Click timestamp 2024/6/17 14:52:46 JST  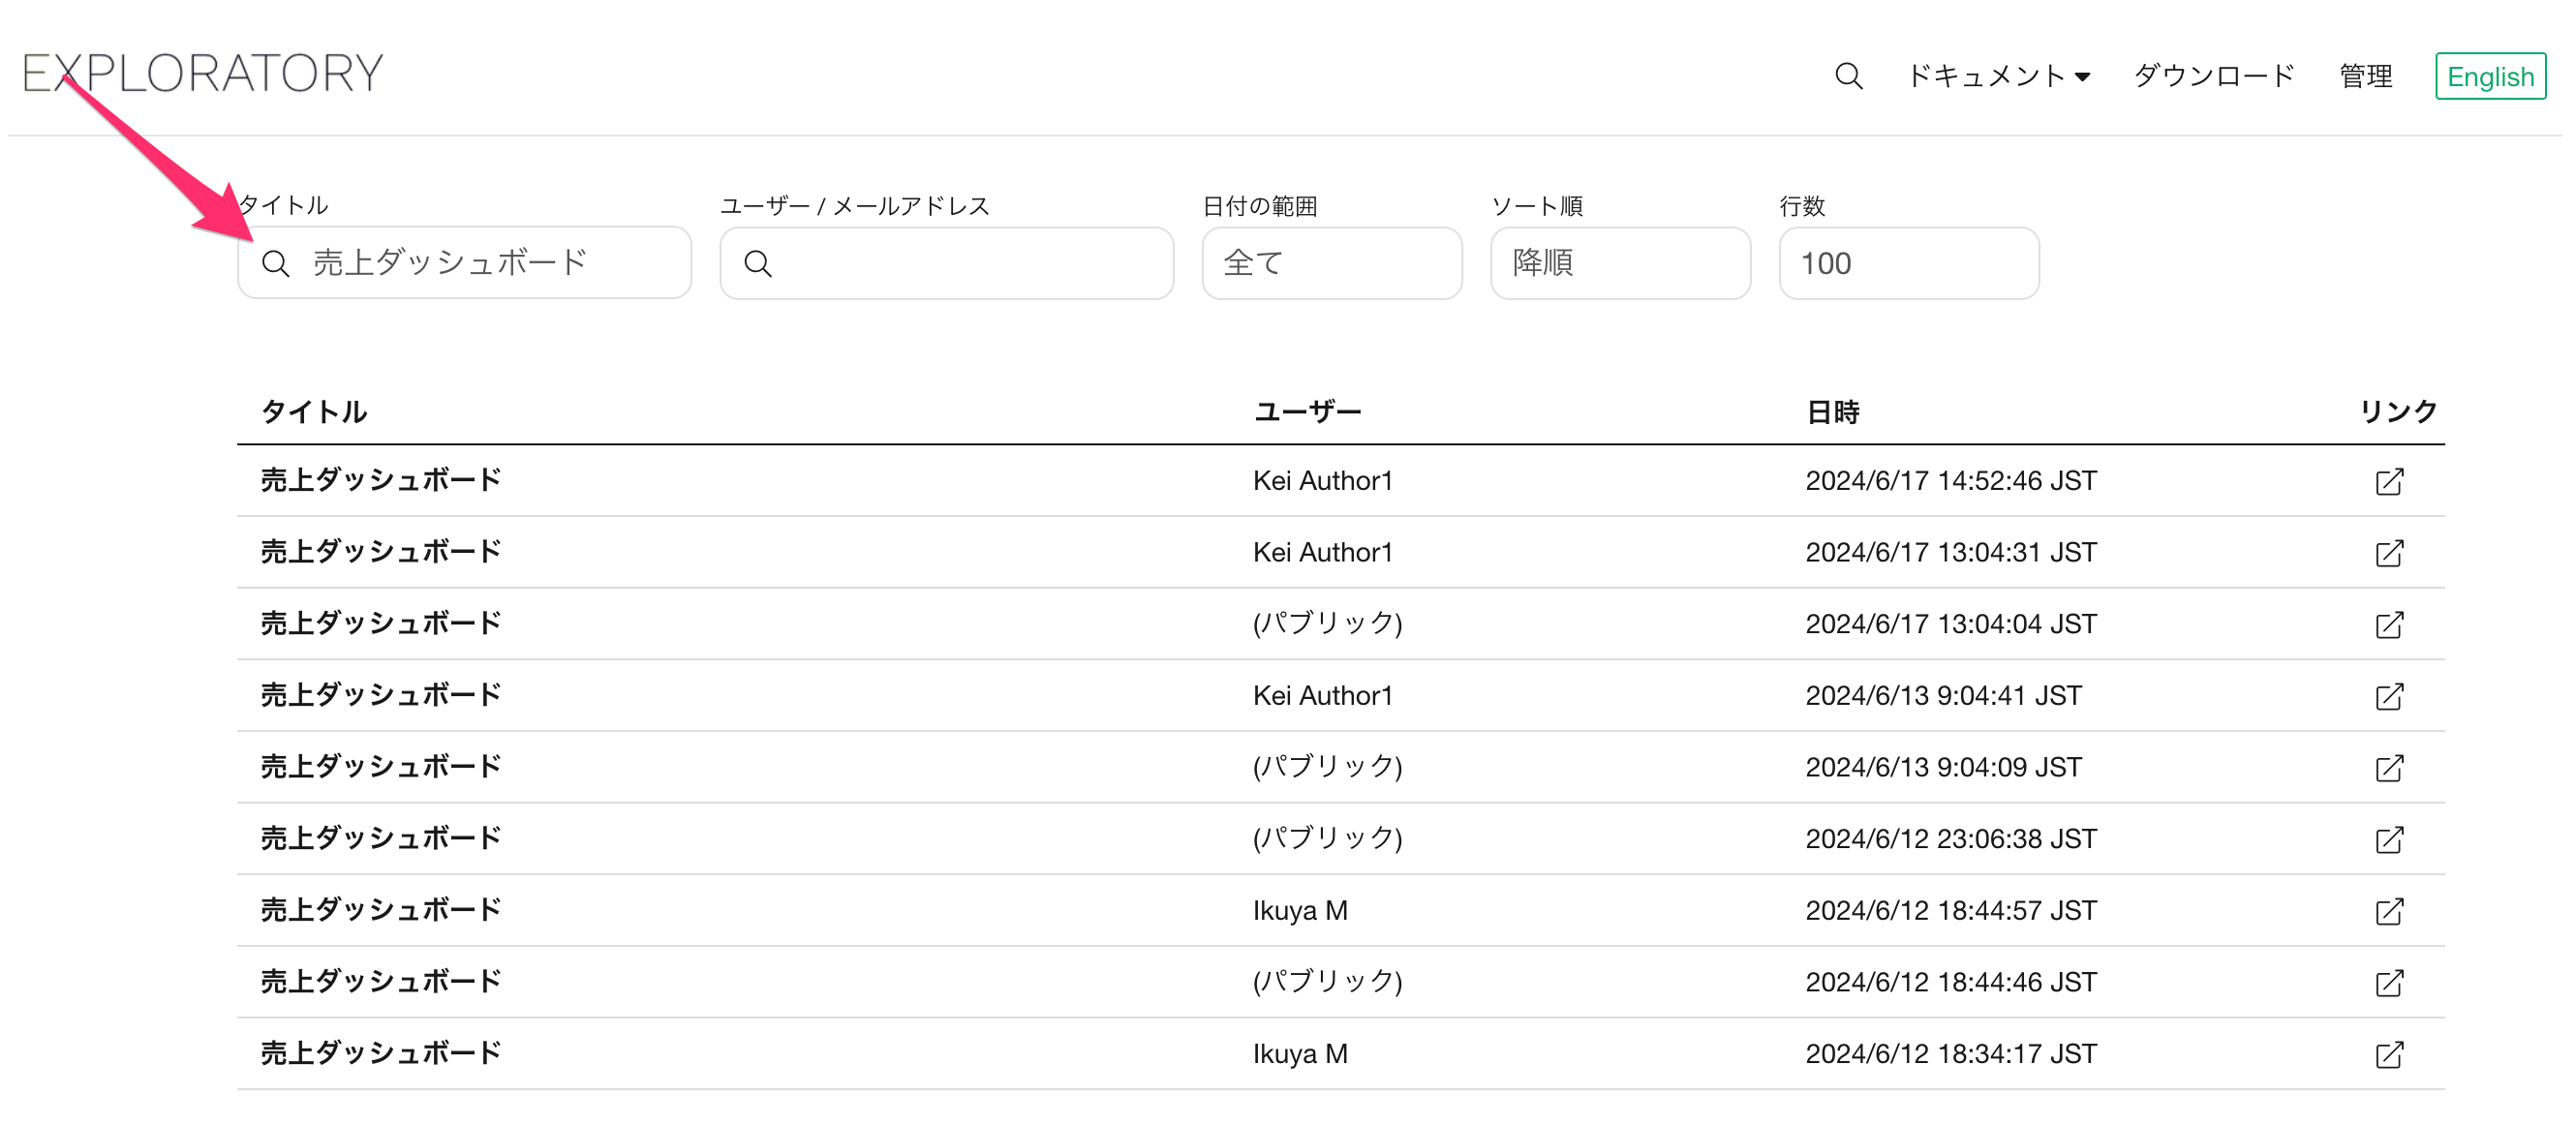[1950, 481]
